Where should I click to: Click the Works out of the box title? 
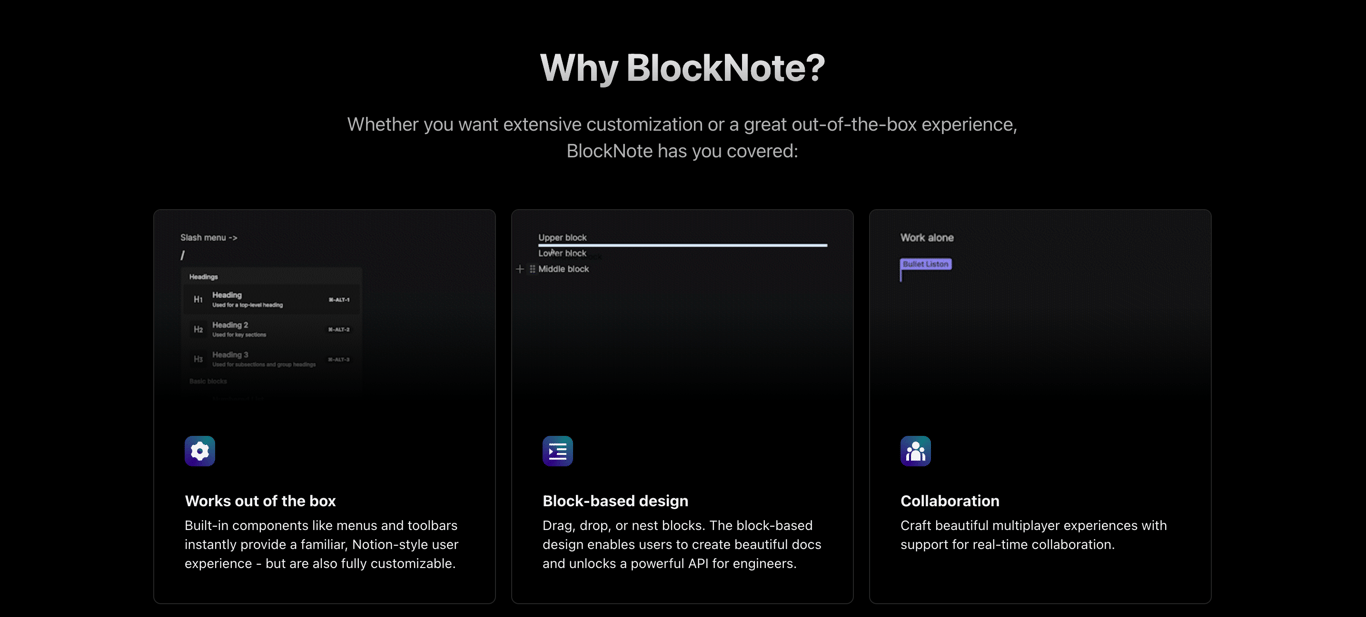tap(260, 501)
